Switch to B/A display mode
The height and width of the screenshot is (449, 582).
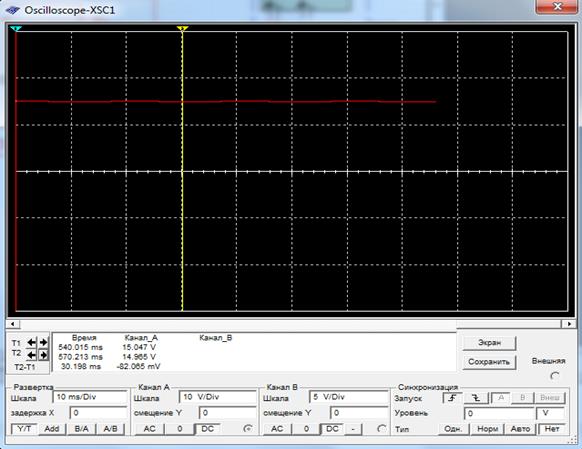tap(81, 429)
